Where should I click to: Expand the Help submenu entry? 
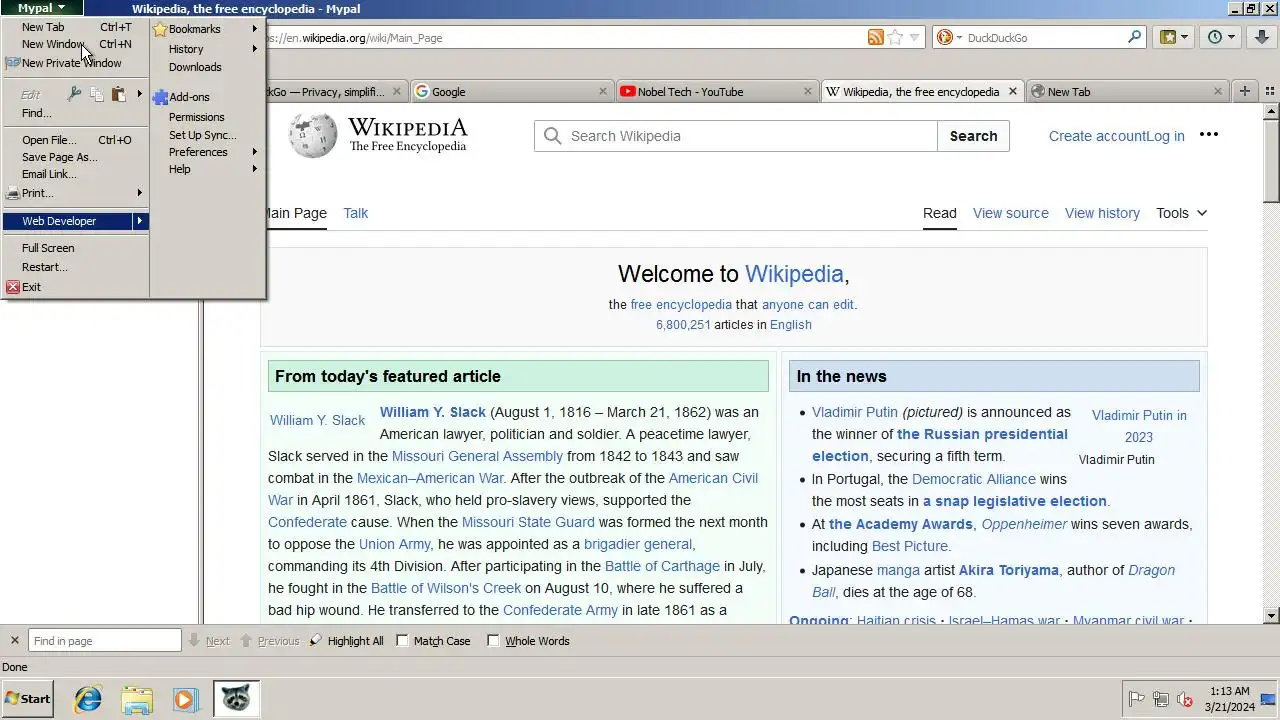click(207, 169)
